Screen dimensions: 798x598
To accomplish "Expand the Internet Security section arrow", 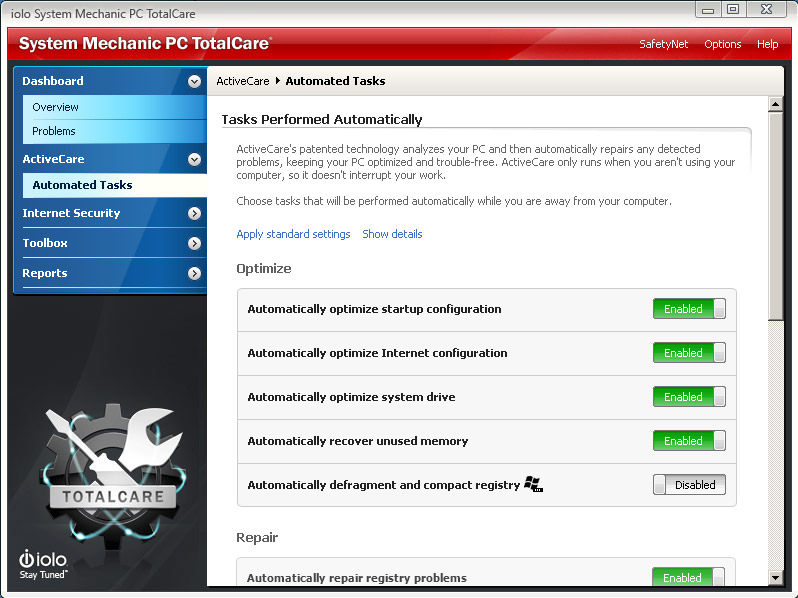I will click(x=194, y=213).
